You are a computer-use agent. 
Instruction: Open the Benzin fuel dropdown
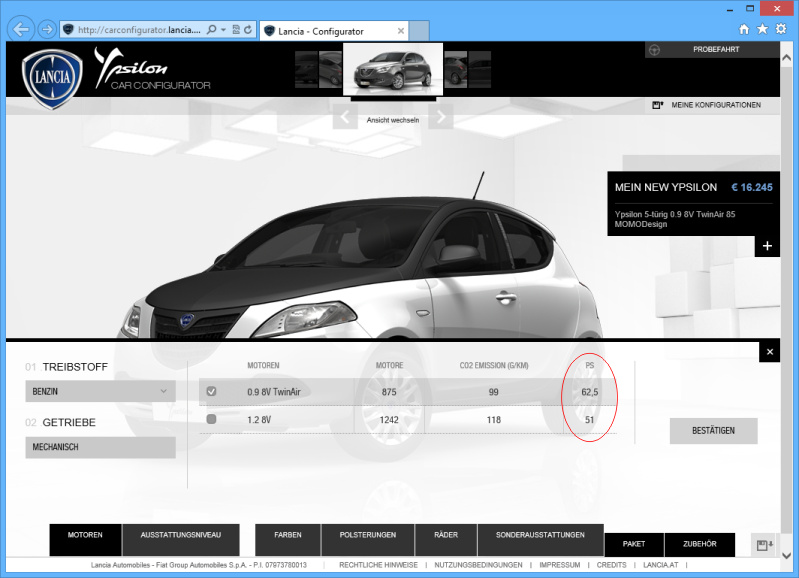100,391
